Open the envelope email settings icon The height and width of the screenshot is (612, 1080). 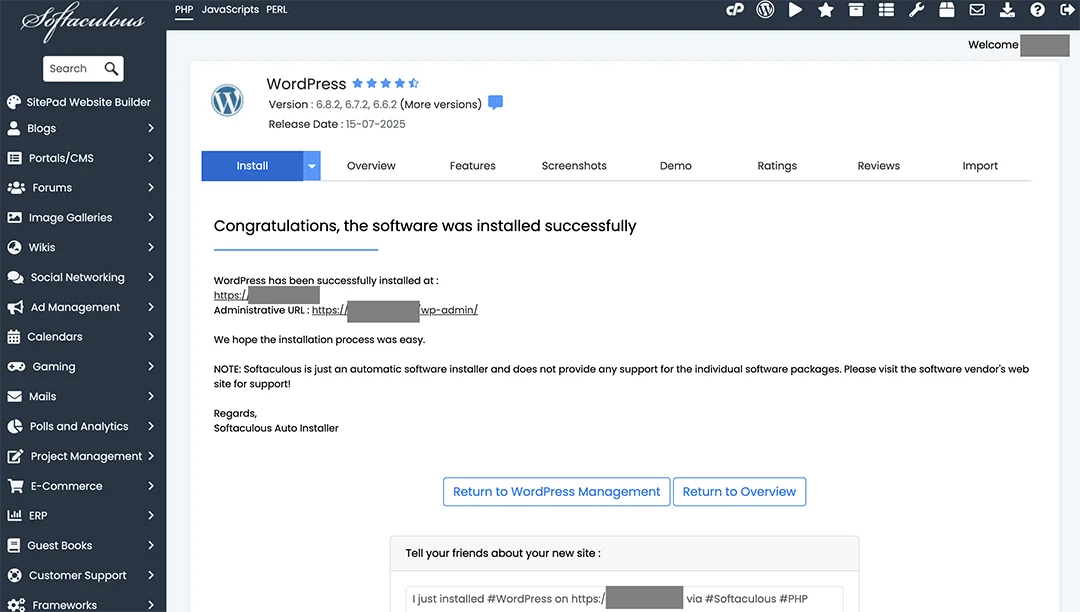pos(977,10)
